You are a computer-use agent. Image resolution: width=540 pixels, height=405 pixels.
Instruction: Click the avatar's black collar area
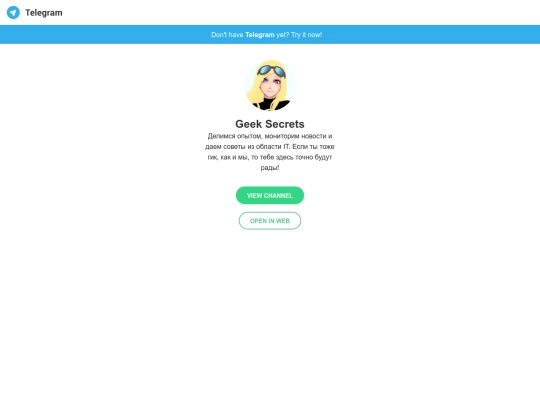click(272, 104)
